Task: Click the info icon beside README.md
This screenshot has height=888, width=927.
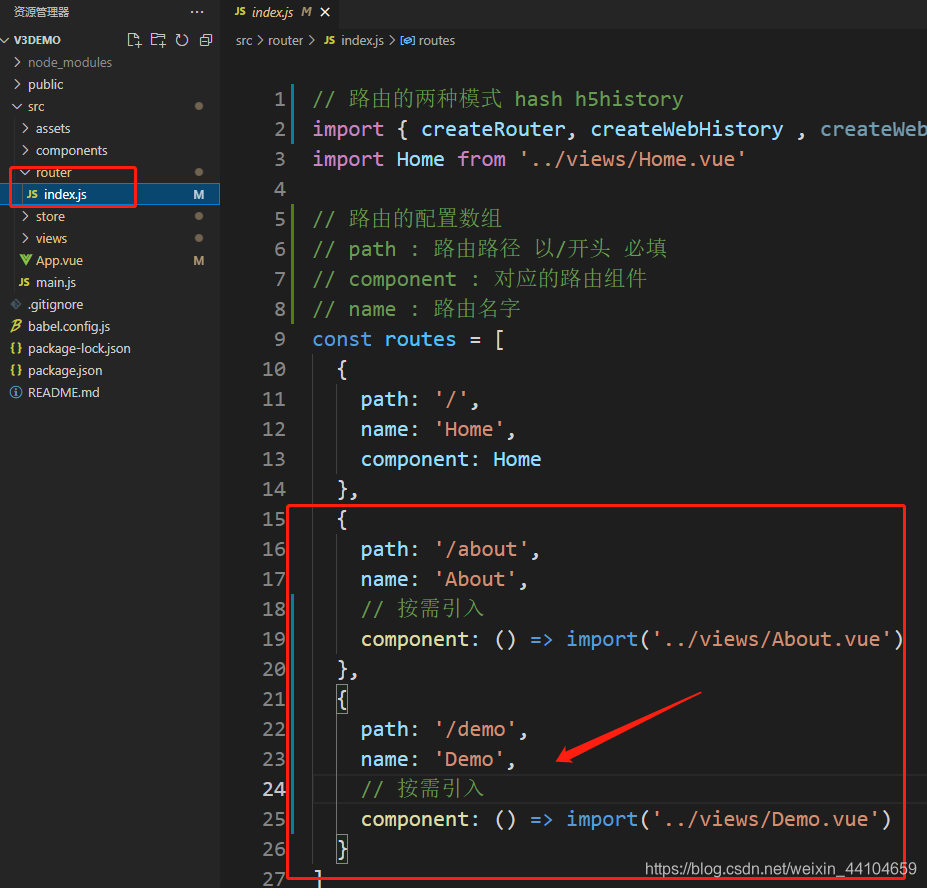Action: click(x=16, y=393)
